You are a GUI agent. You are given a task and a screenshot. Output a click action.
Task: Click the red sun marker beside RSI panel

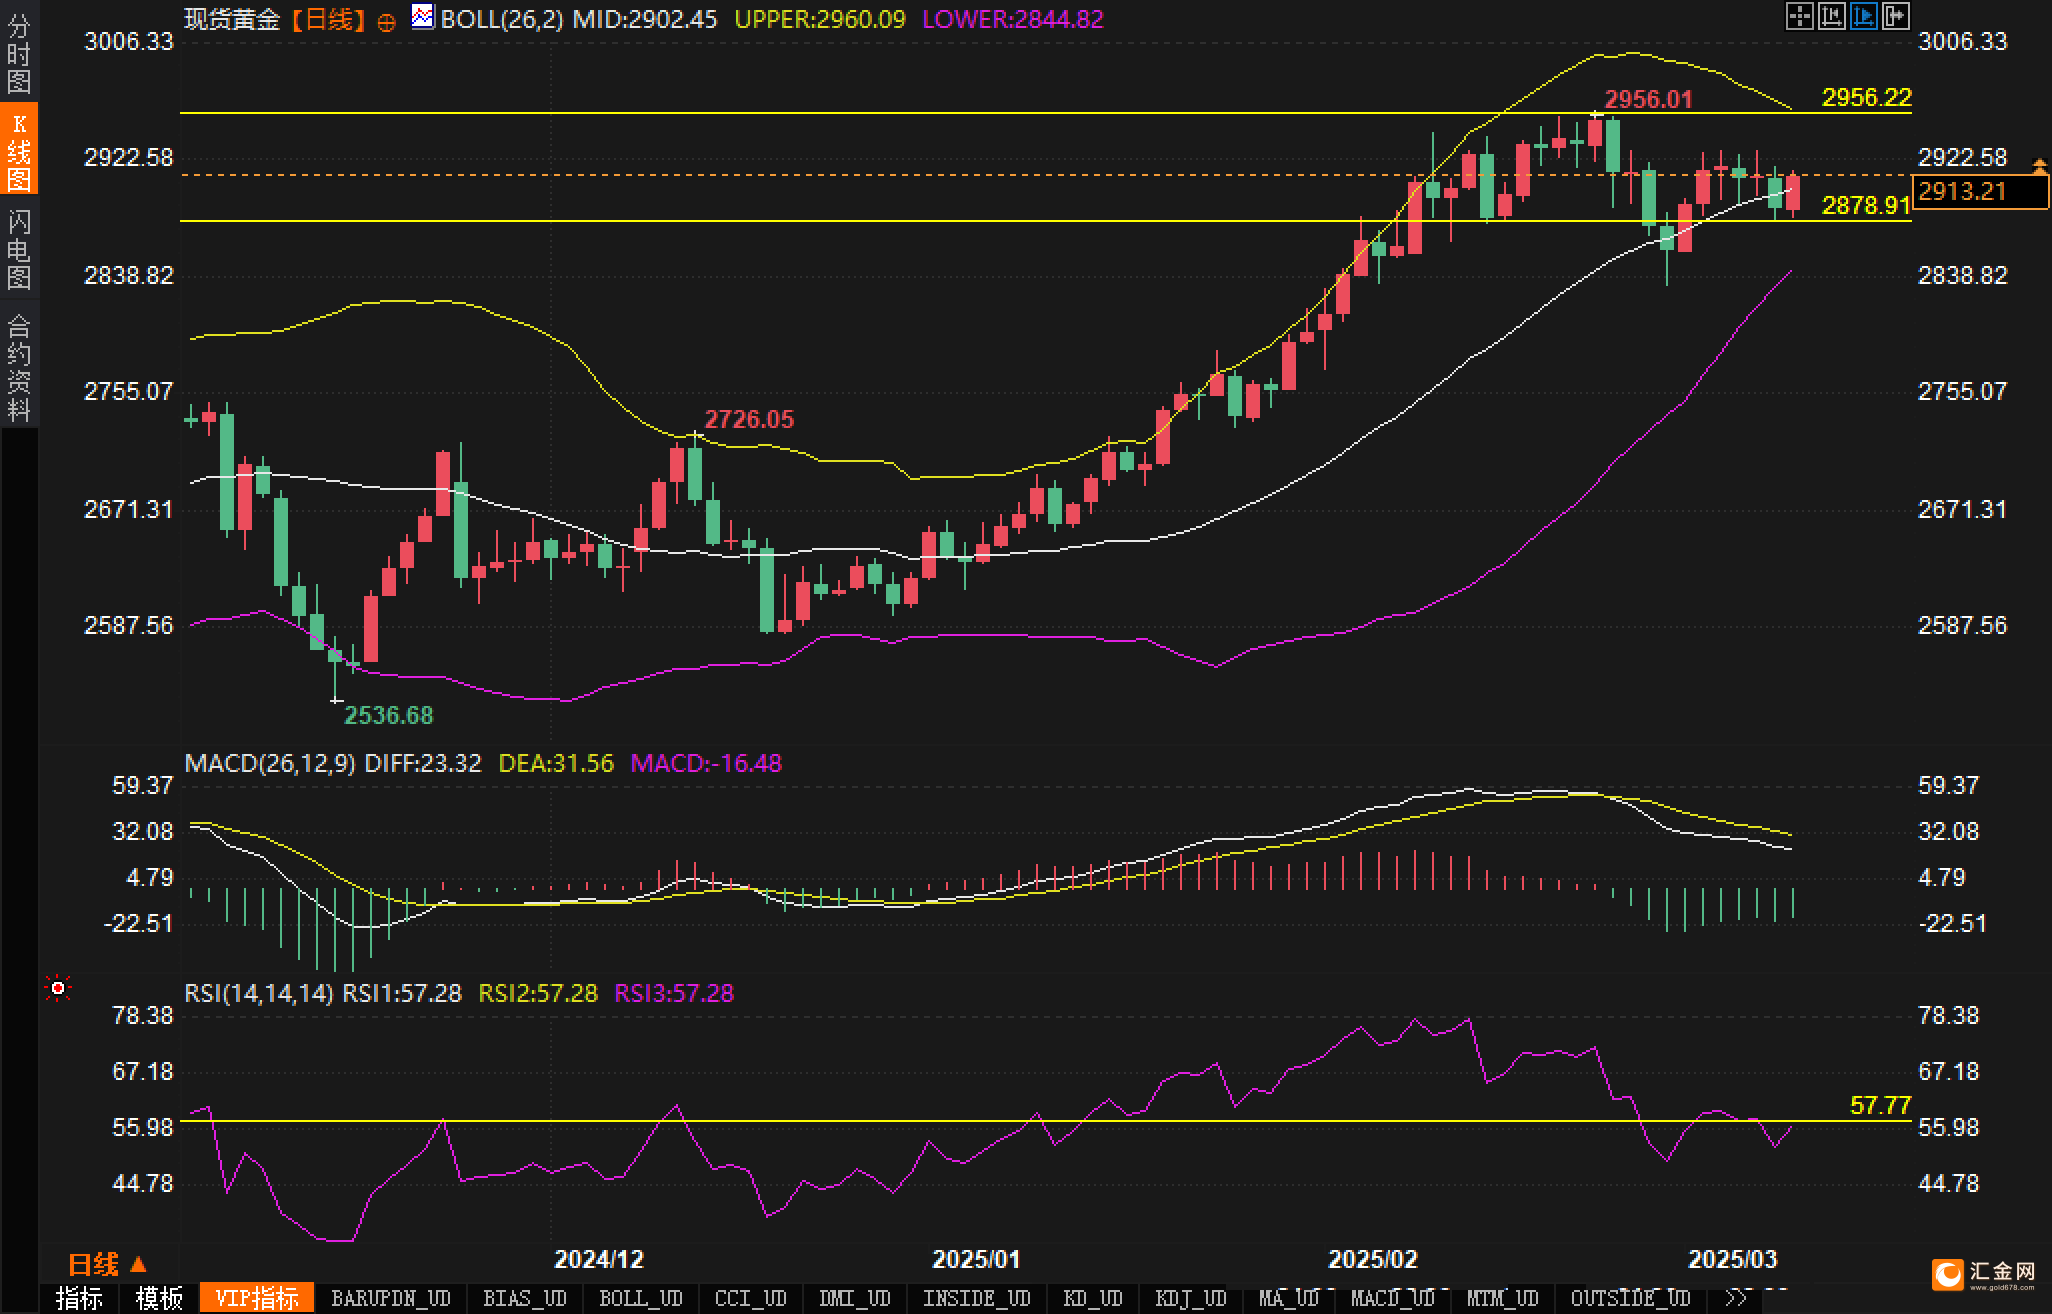pyautogui.click(x=58, y=988)
